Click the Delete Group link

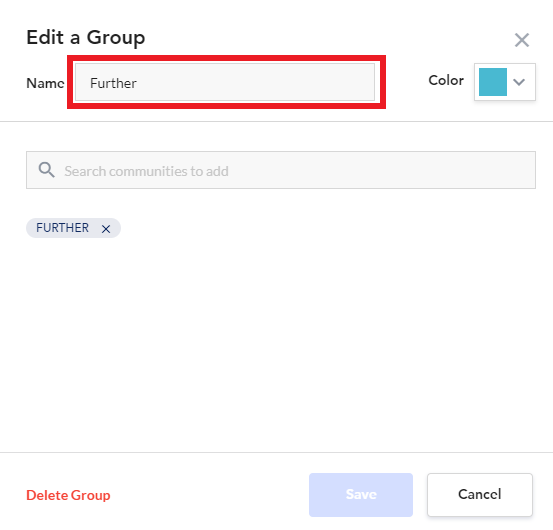coord(68,495)
